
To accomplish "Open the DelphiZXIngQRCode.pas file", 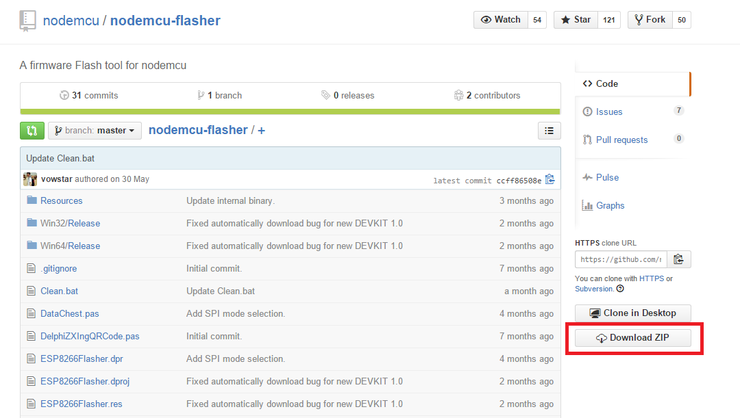I will (90, 336).
